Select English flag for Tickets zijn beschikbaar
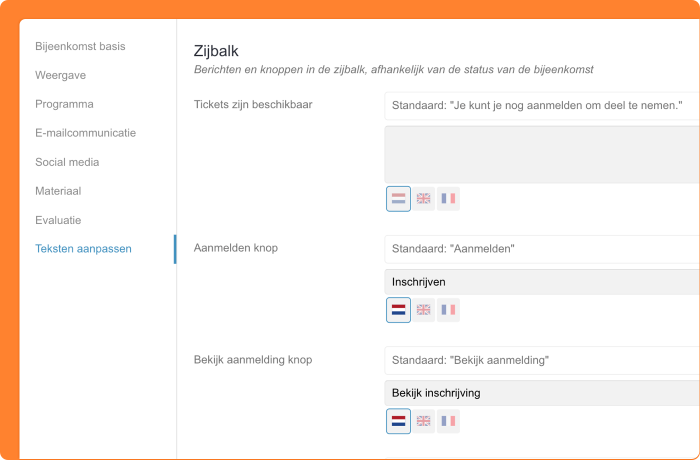This screenshot has width=700, height=460. coord(423,199)
